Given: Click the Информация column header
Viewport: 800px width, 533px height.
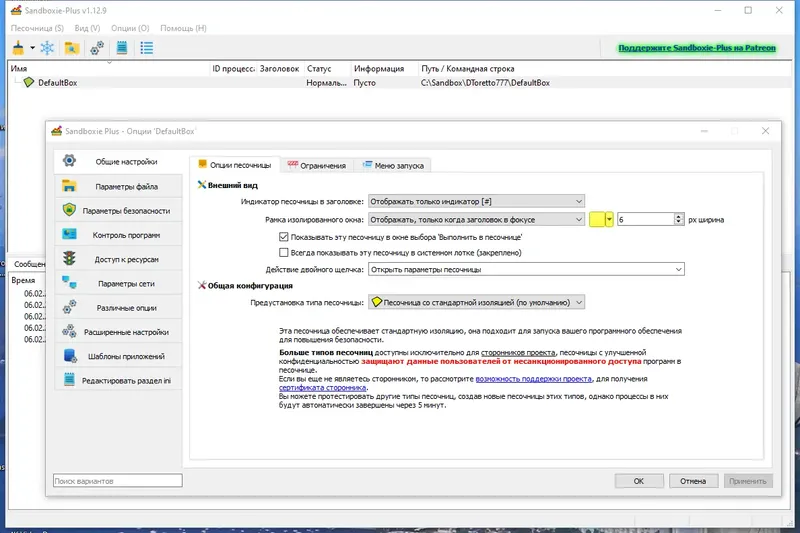Looking at the screenshot, I should [384, 68].
